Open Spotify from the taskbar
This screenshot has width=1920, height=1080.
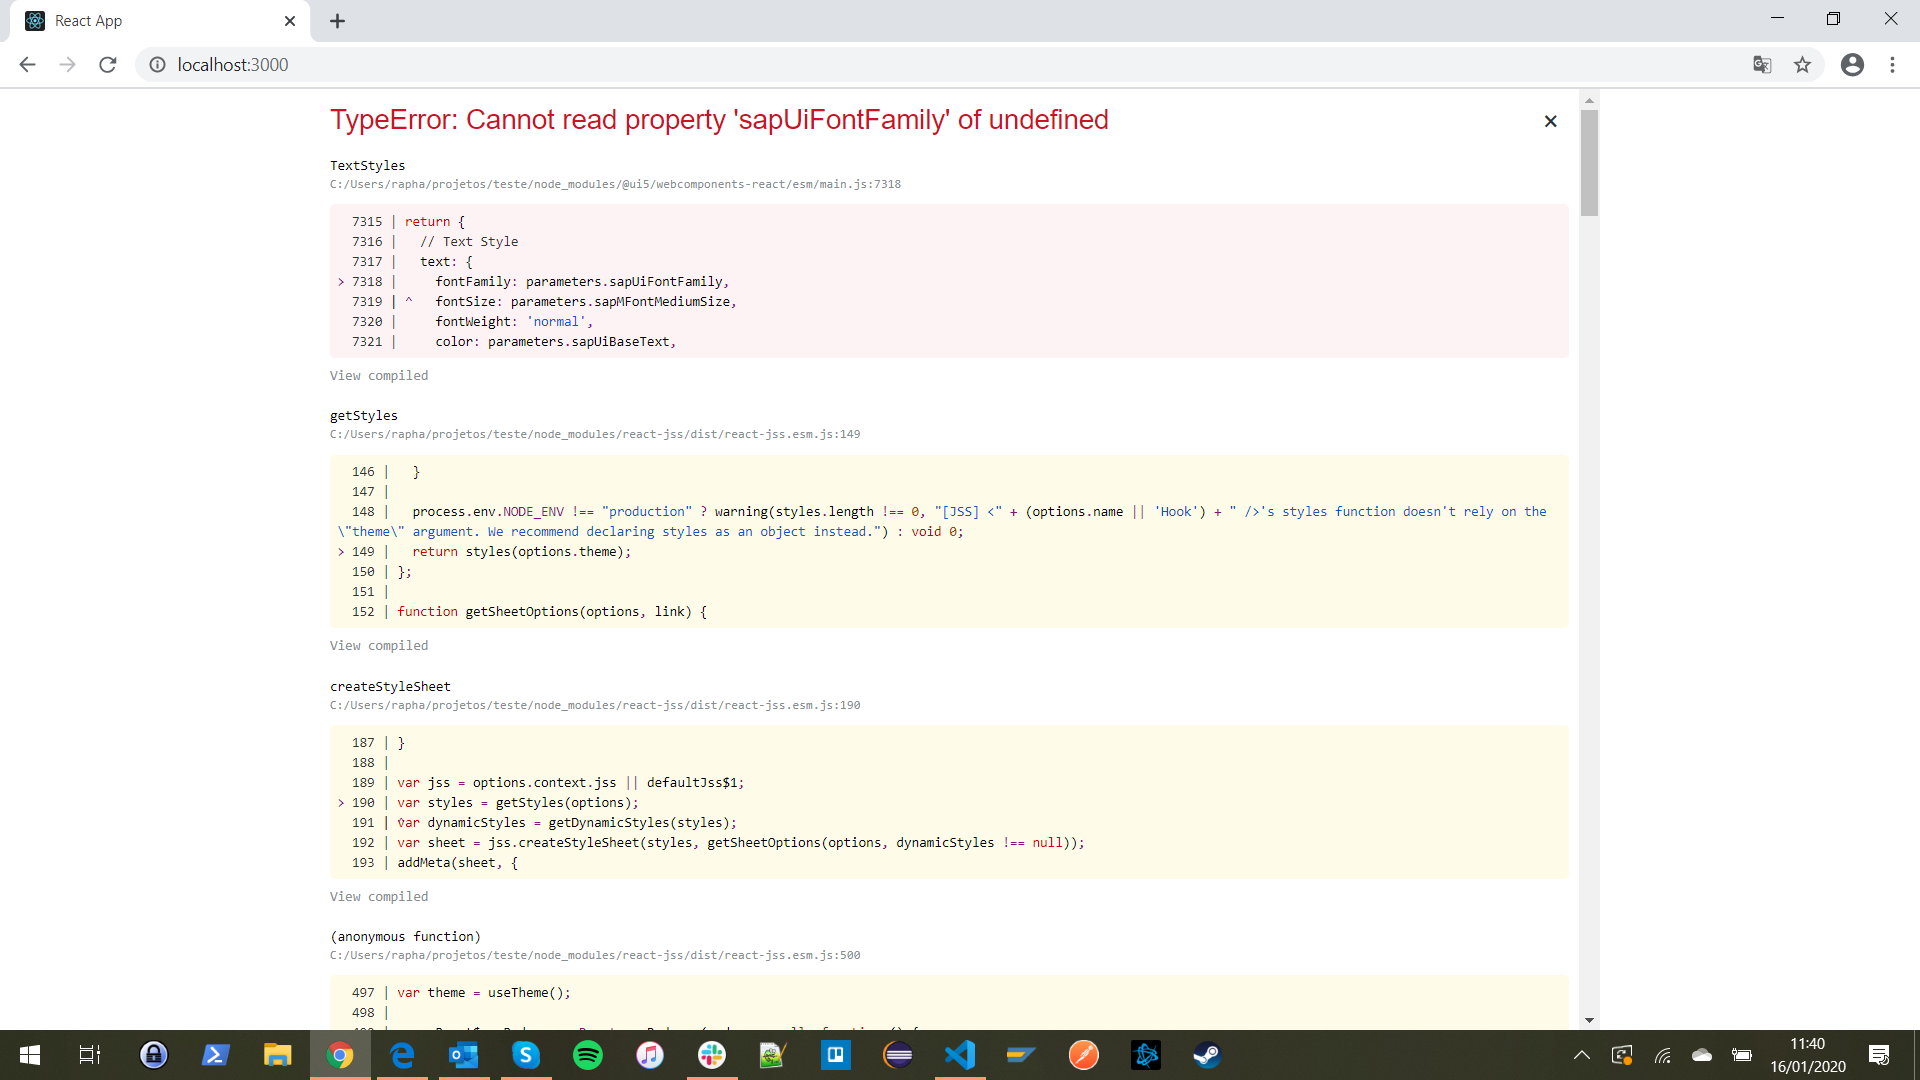click(x=589, y=1055)
